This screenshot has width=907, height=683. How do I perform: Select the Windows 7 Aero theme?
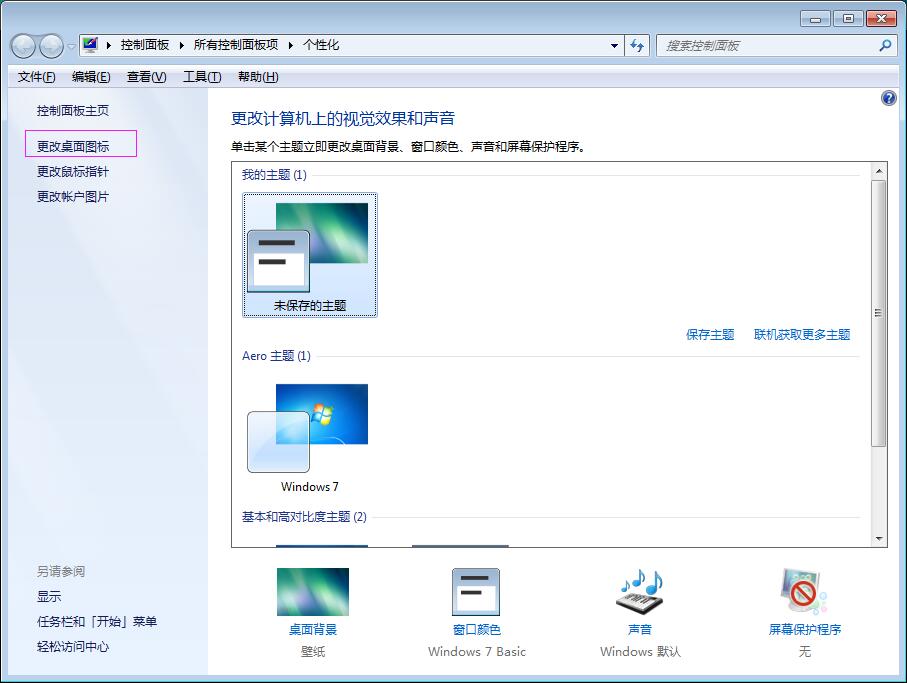click(310, 437)
